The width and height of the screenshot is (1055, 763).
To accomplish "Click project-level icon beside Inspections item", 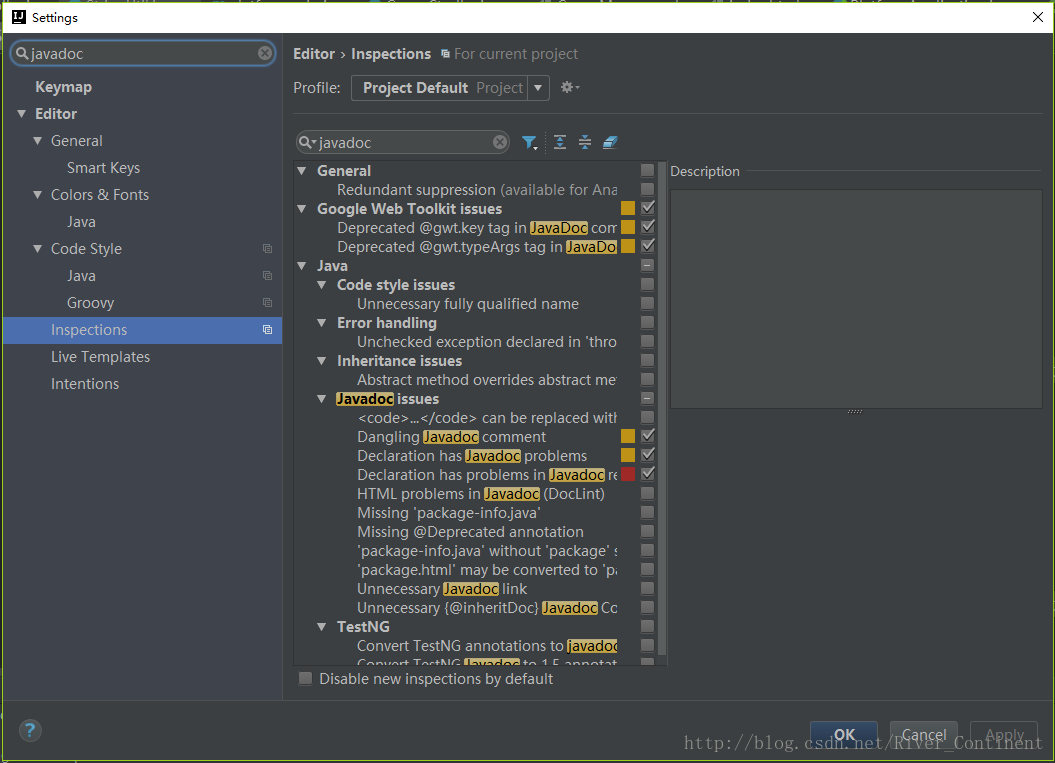I will coord(267,330).
